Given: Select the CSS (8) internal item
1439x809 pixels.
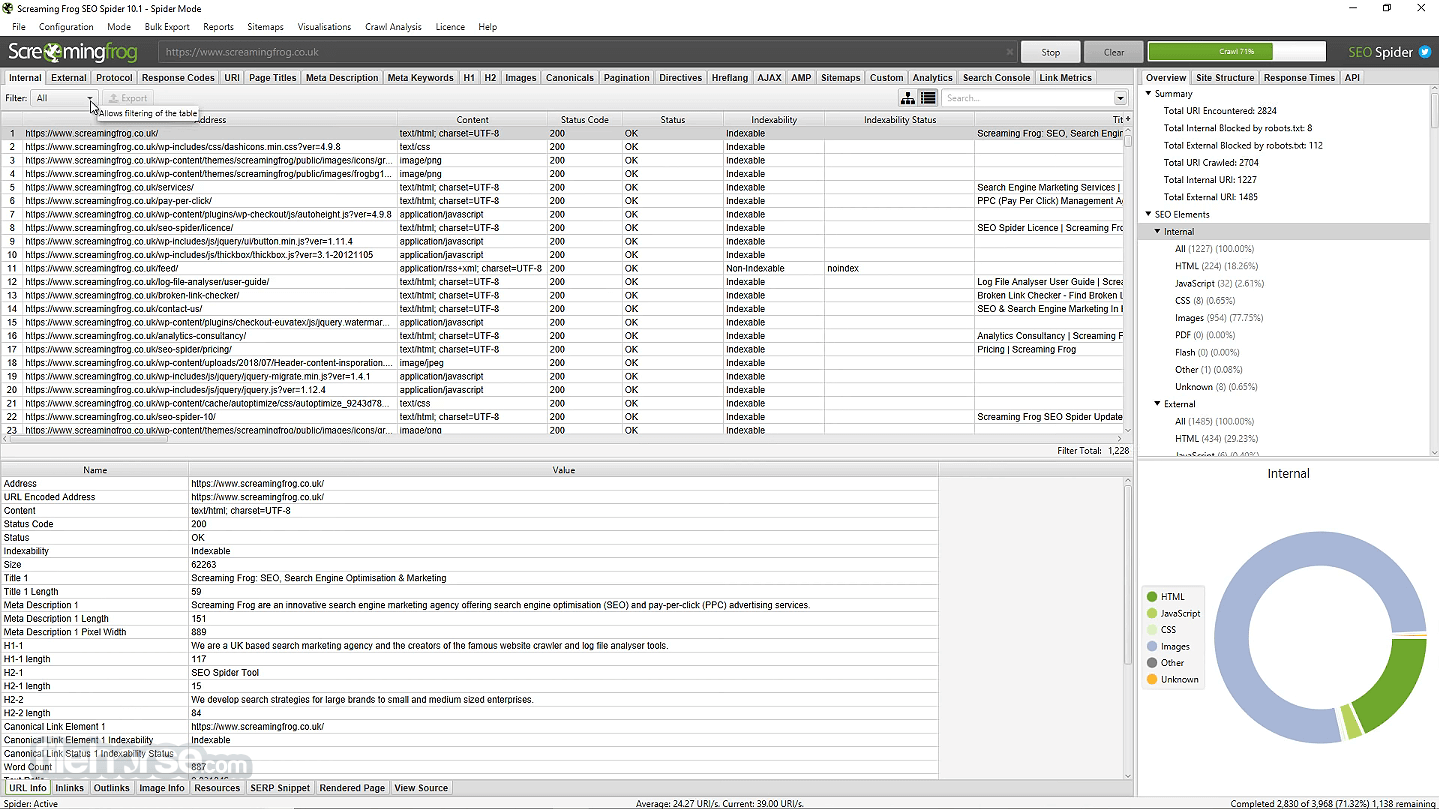Looking at the screenshot, I should click(x=1204, y=301).
